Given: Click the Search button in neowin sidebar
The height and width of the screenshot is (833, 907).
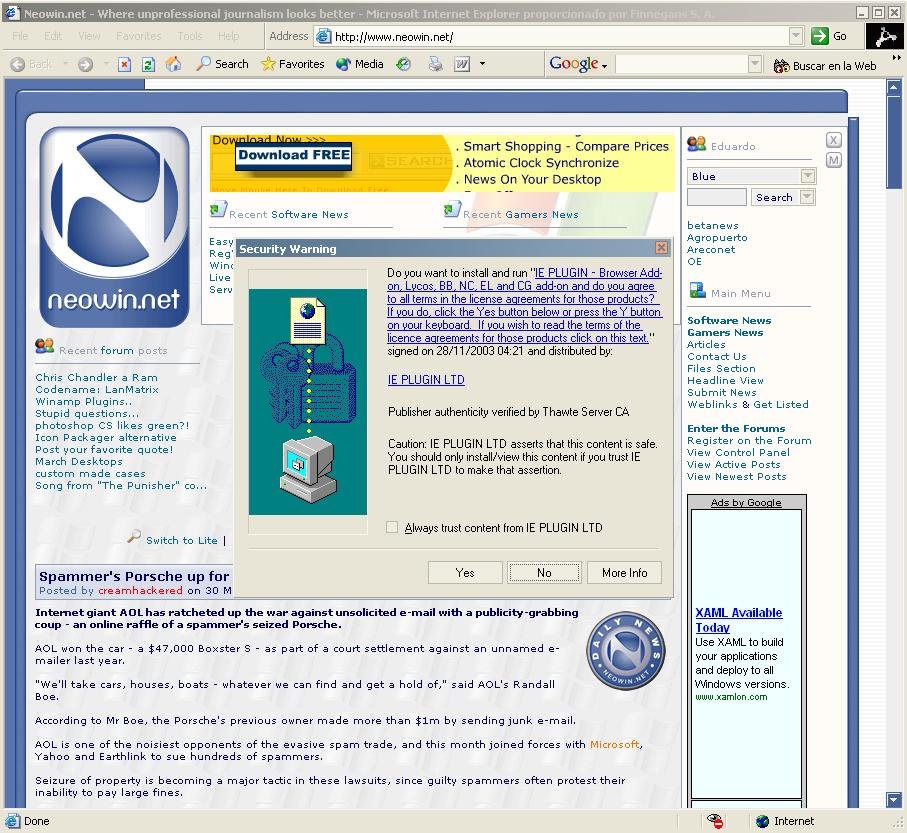Looking at the screenshot, I should [774, 197].
